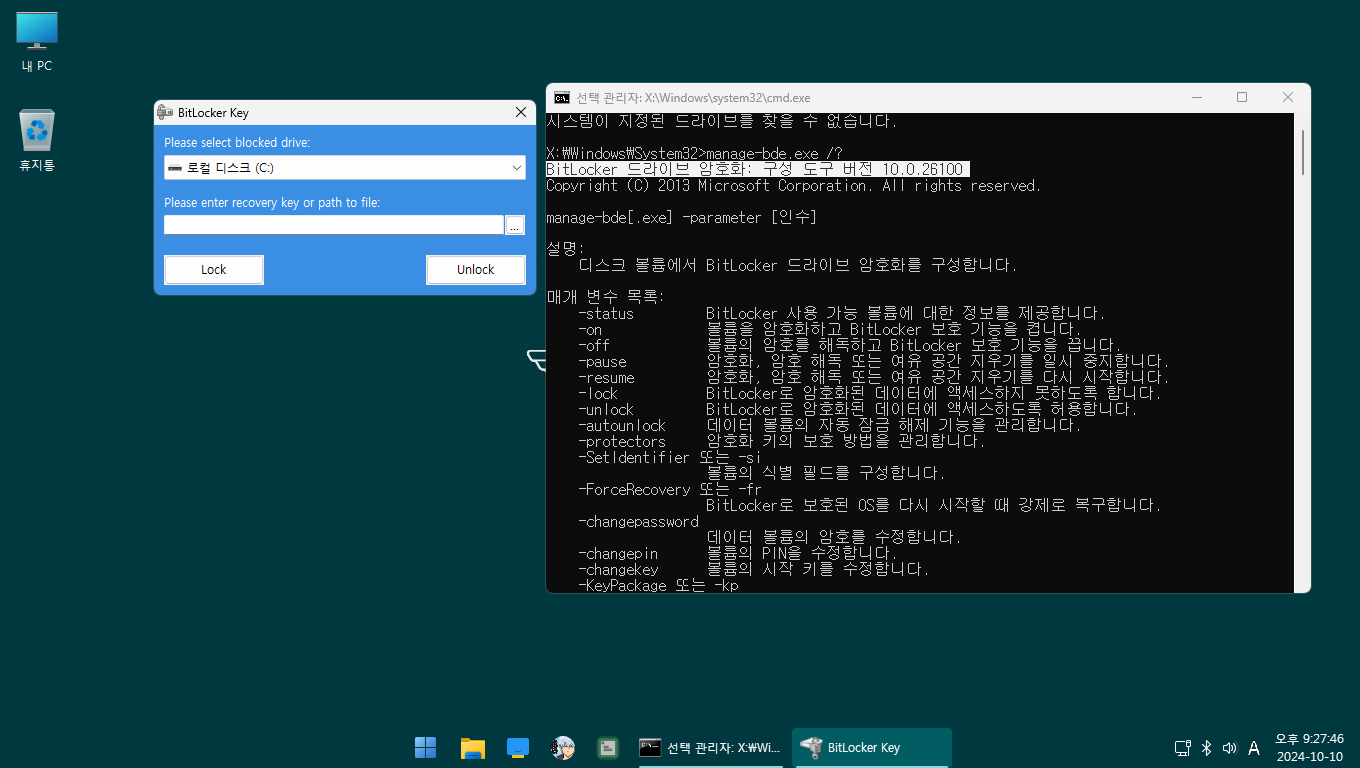Maximize the cmd.exe window
The image size is (1360, 768).
coord(1242,97)
